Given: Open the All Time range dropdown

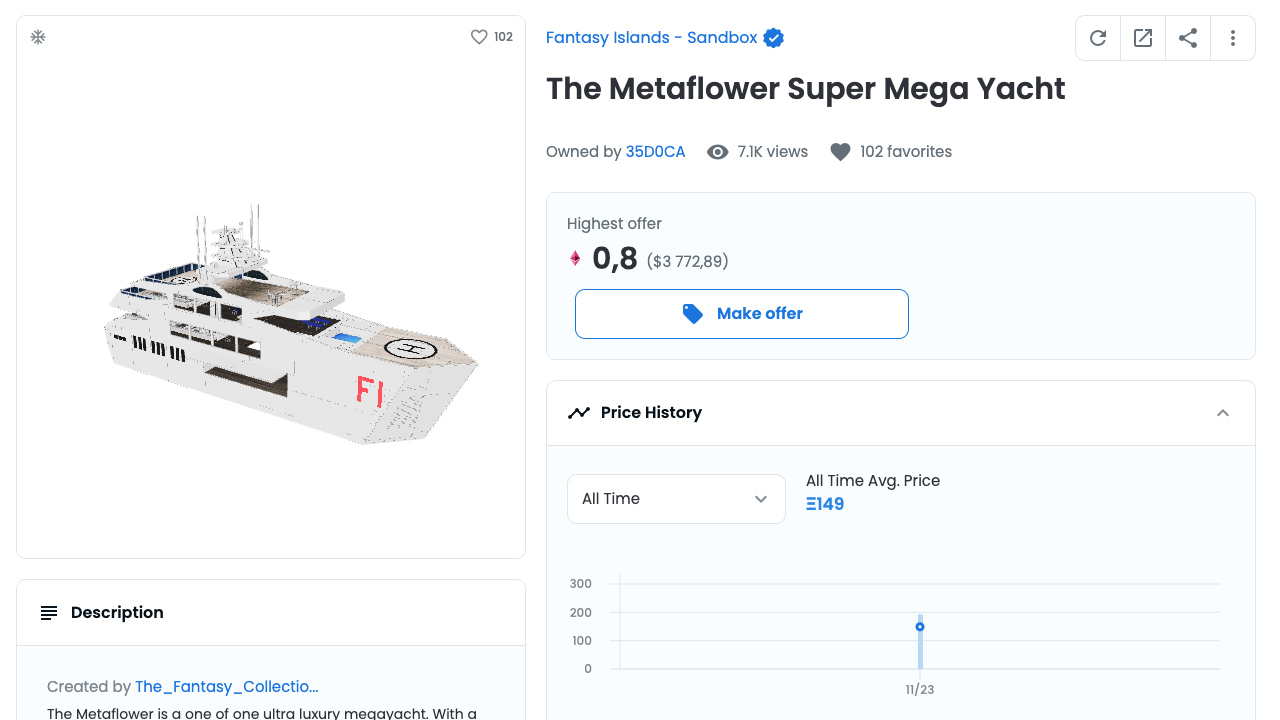Looking at the screenshot, I should tap(676, 499).
